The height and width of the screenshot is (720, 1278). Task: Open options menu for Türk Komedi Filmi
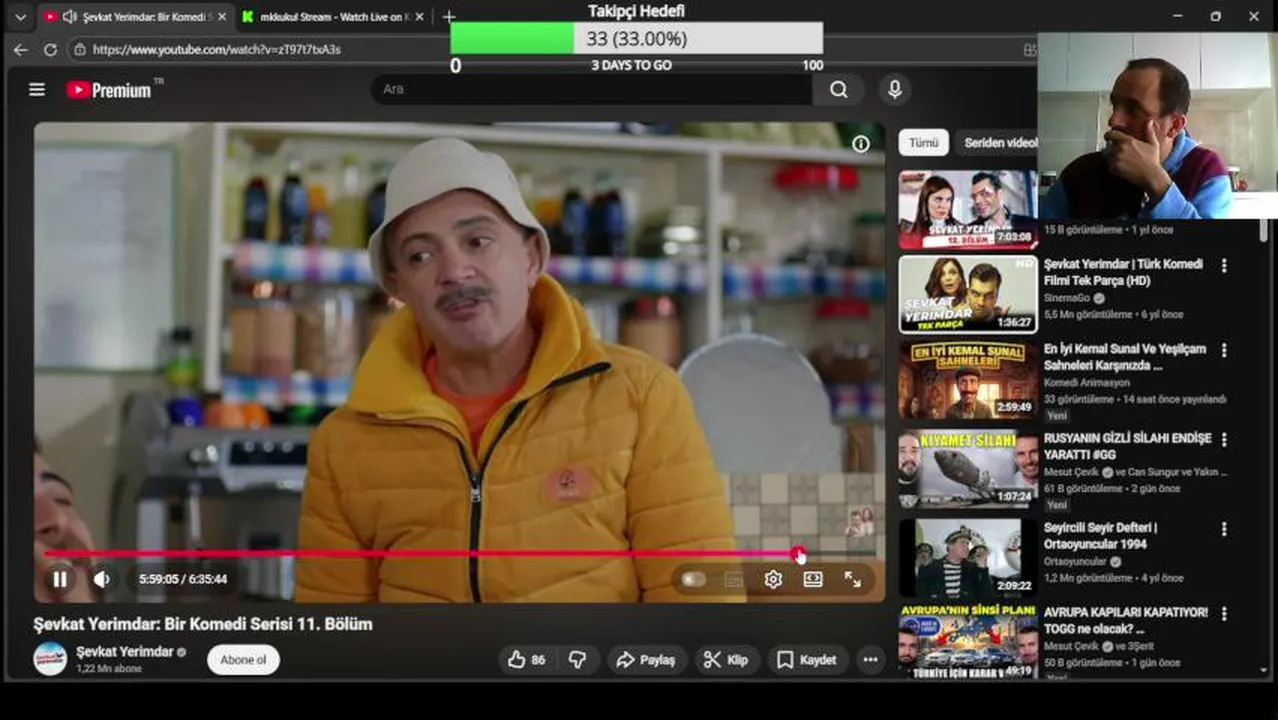tap(1224, 266)
